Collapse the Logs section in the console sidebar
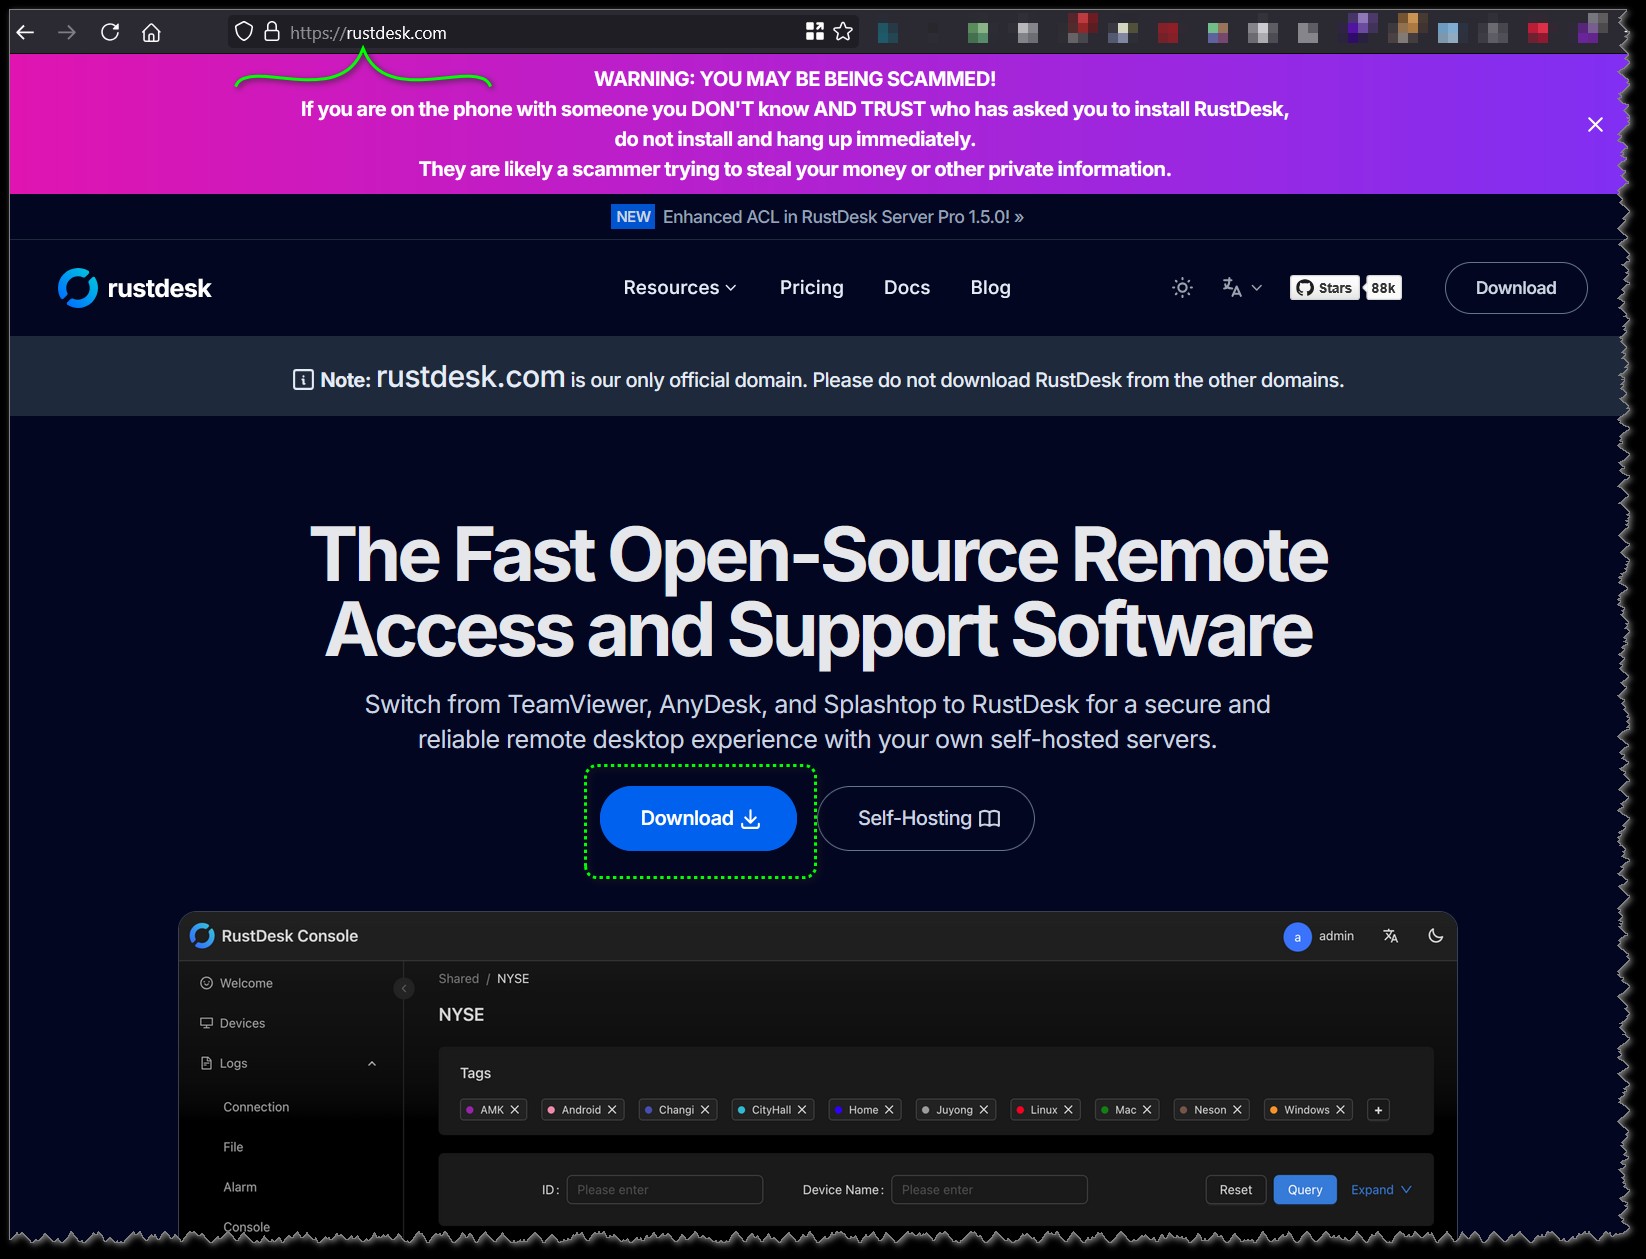The height and width of the screenshot is (1259, 1646). coord(373,1063)
